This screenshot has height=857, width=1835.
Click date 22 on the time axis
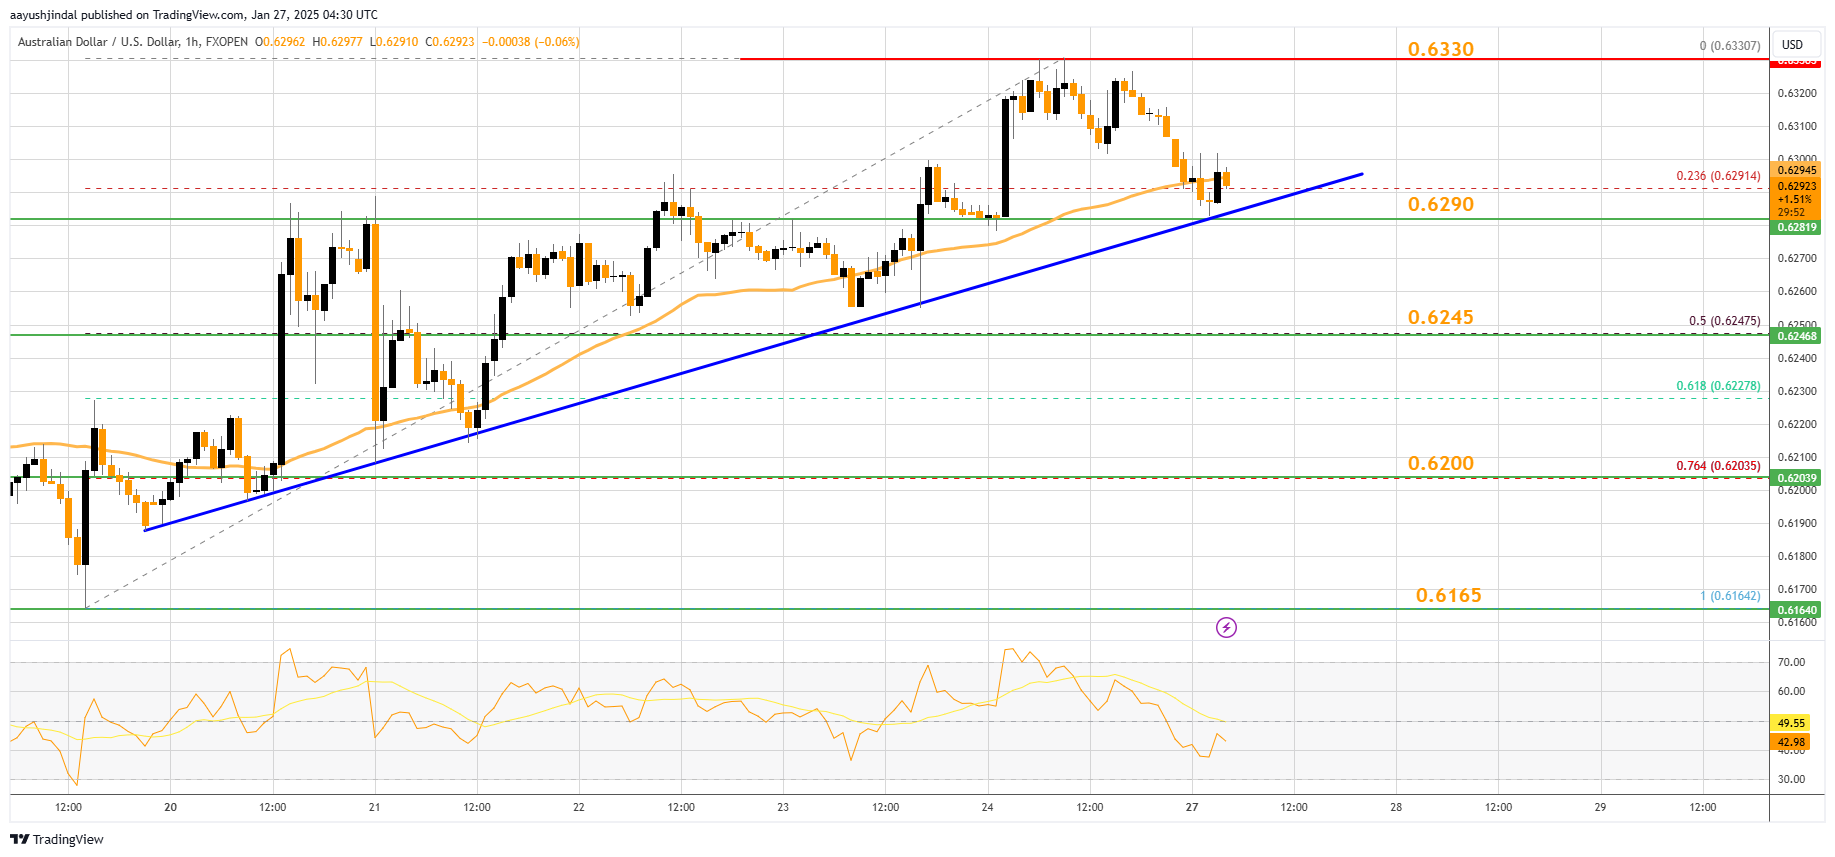click(579, 807)
